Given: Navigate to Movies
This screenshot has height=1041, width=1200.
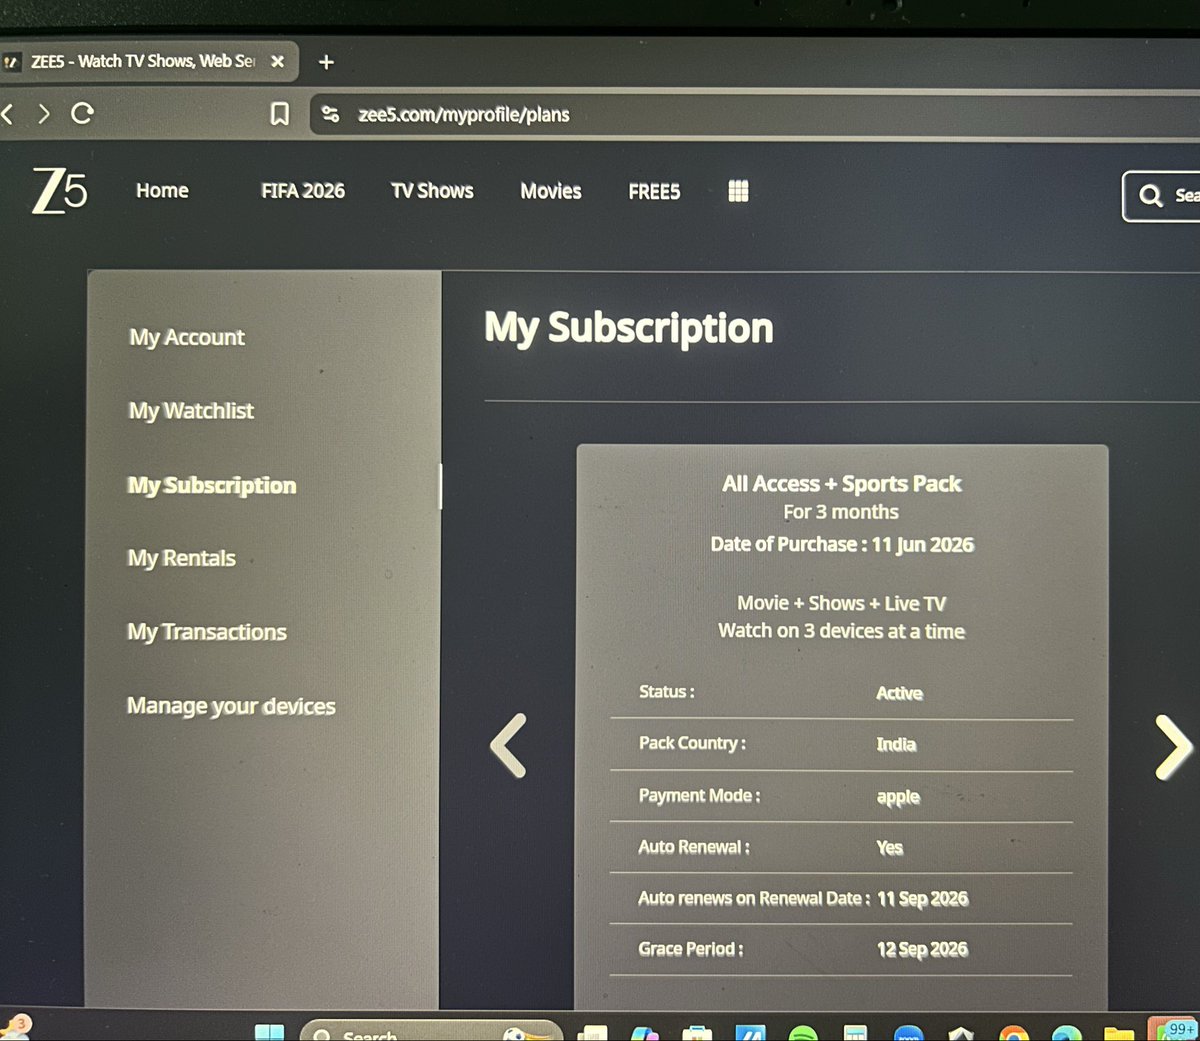Looking at the screenshot, I should click(x=551, y=191).
